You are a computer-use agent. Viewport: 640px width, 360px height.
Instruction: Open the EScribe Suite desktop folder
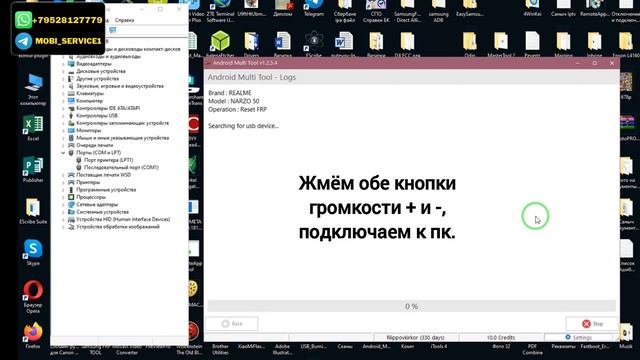click(x=33, y=210)
